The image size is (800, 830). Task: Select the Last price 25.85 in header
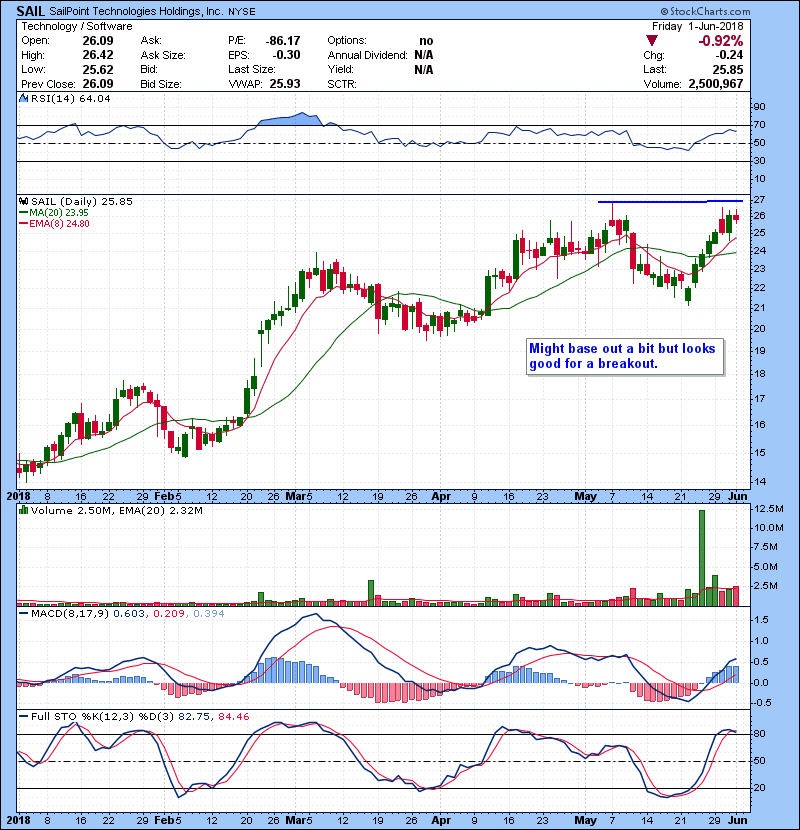727,69
